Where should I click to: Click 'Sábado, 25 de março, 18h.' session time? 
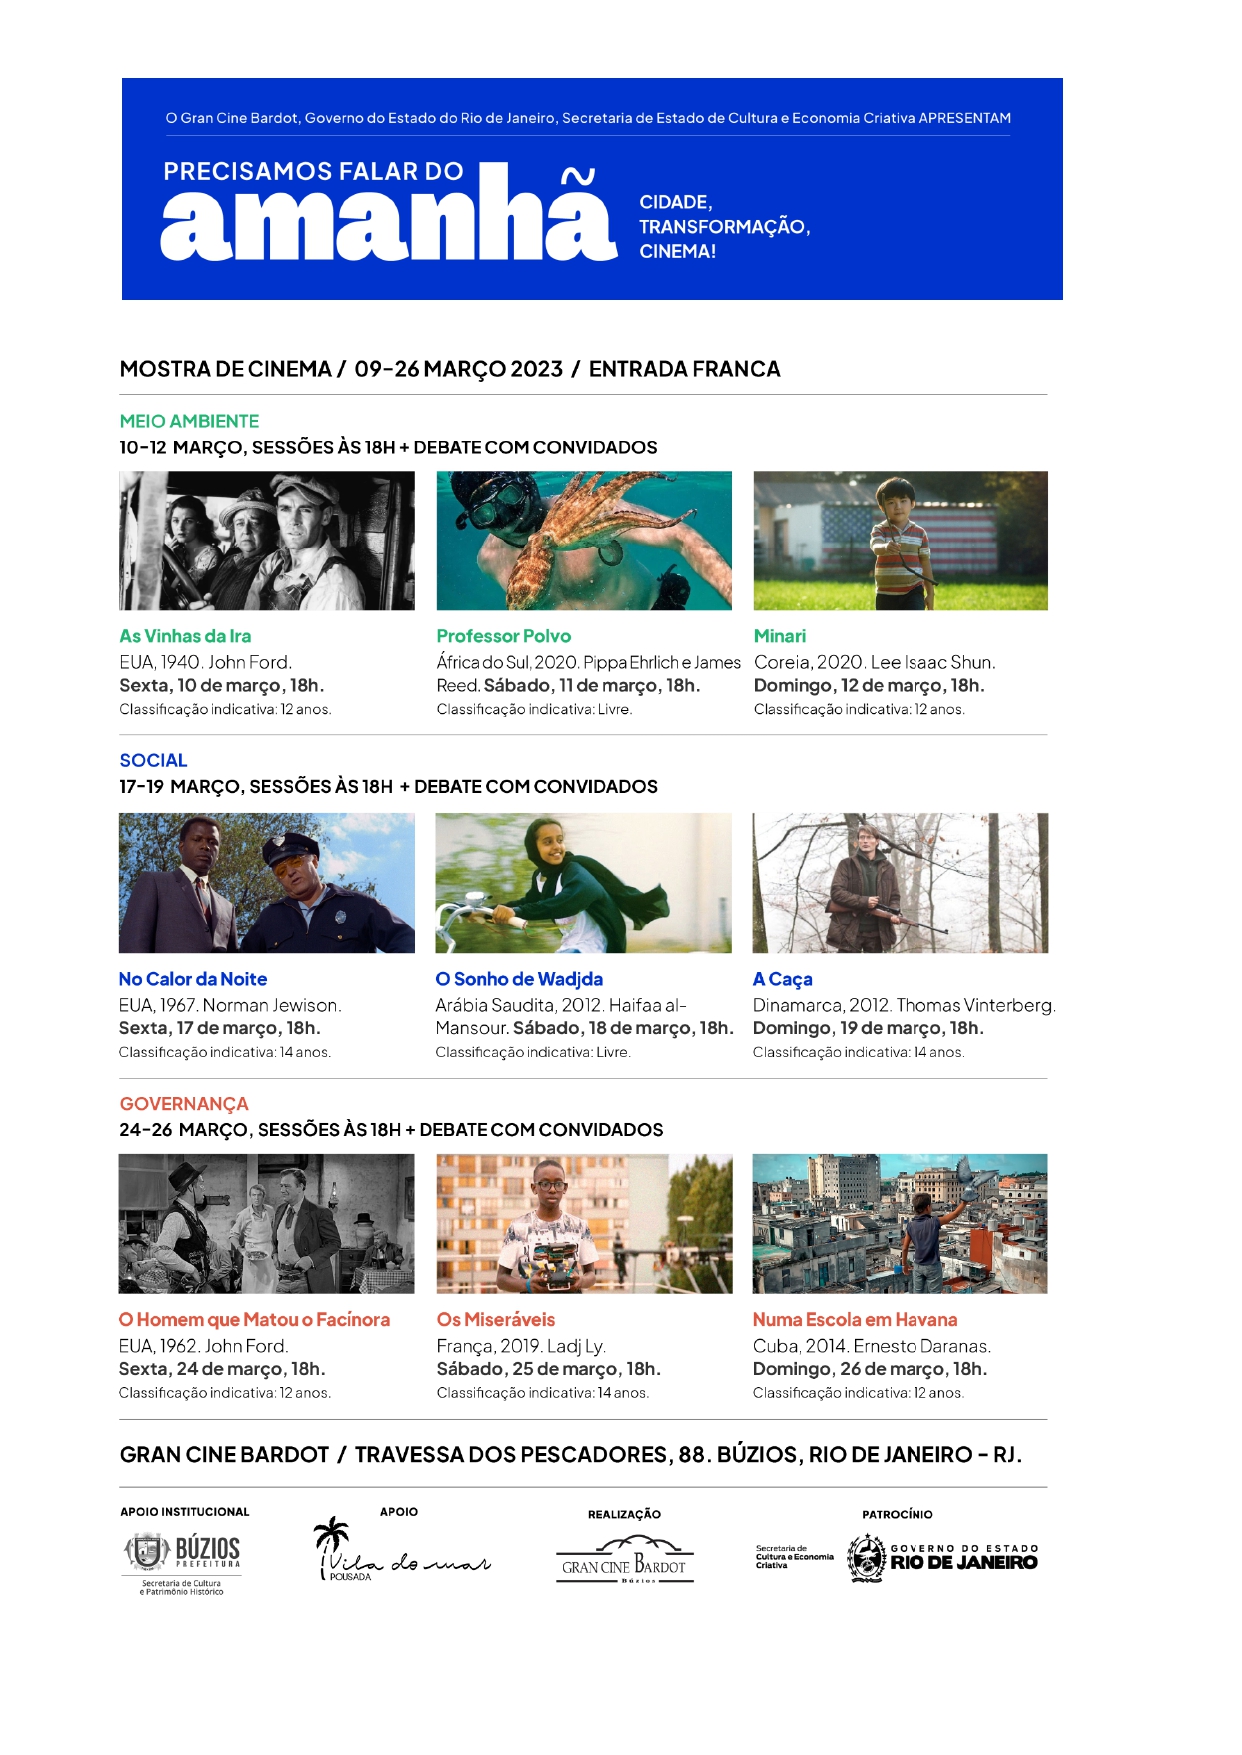[549, 1369]
